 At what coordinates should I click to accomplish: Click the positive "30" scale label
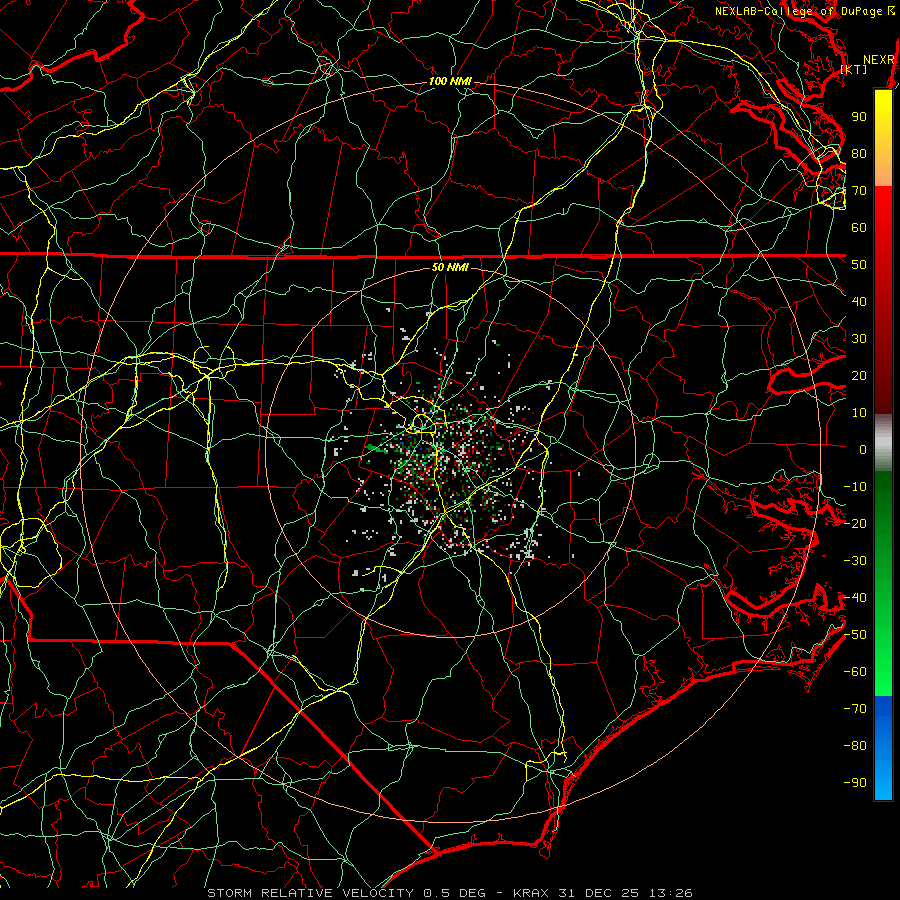click(859, 339)
